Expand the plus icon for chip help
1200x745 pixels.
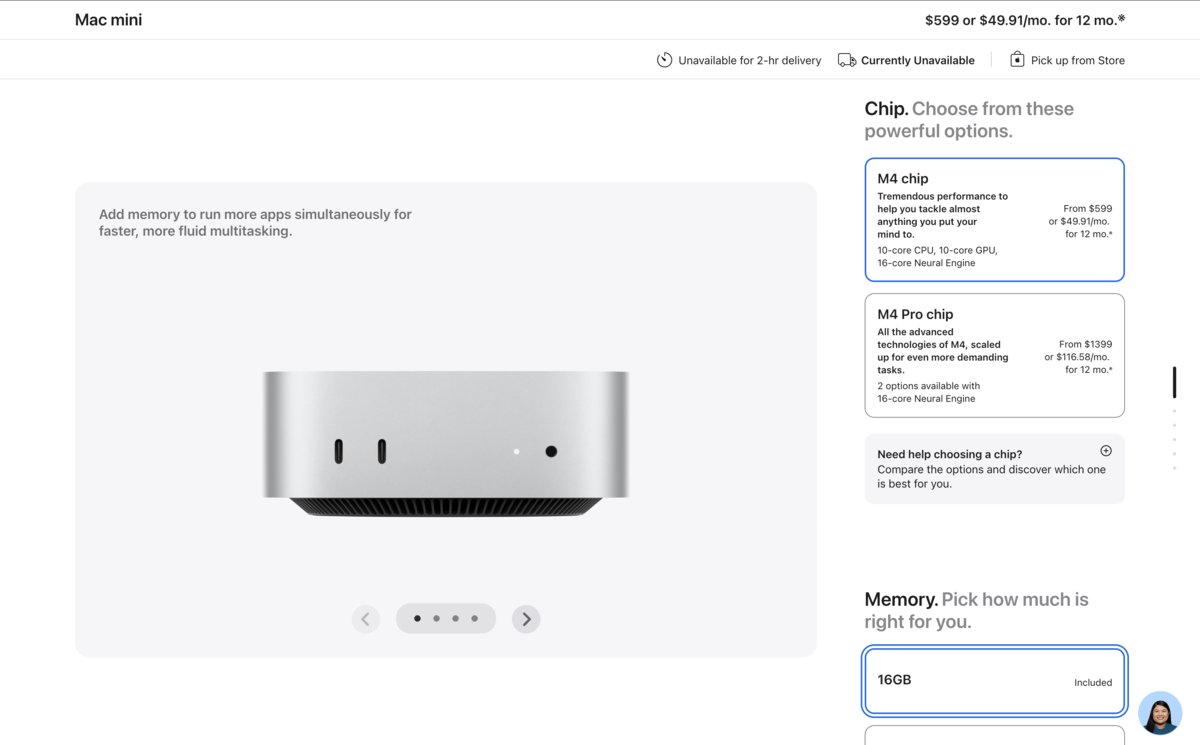(1105, 451)
